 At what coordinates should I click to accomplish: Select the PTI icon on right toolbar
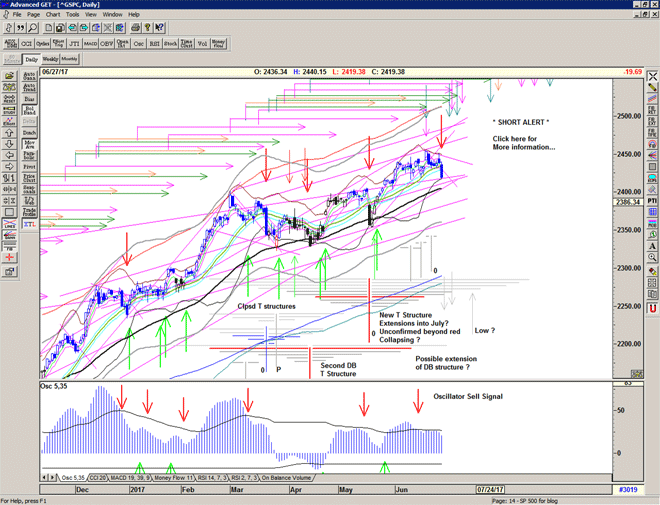(652, 201)
